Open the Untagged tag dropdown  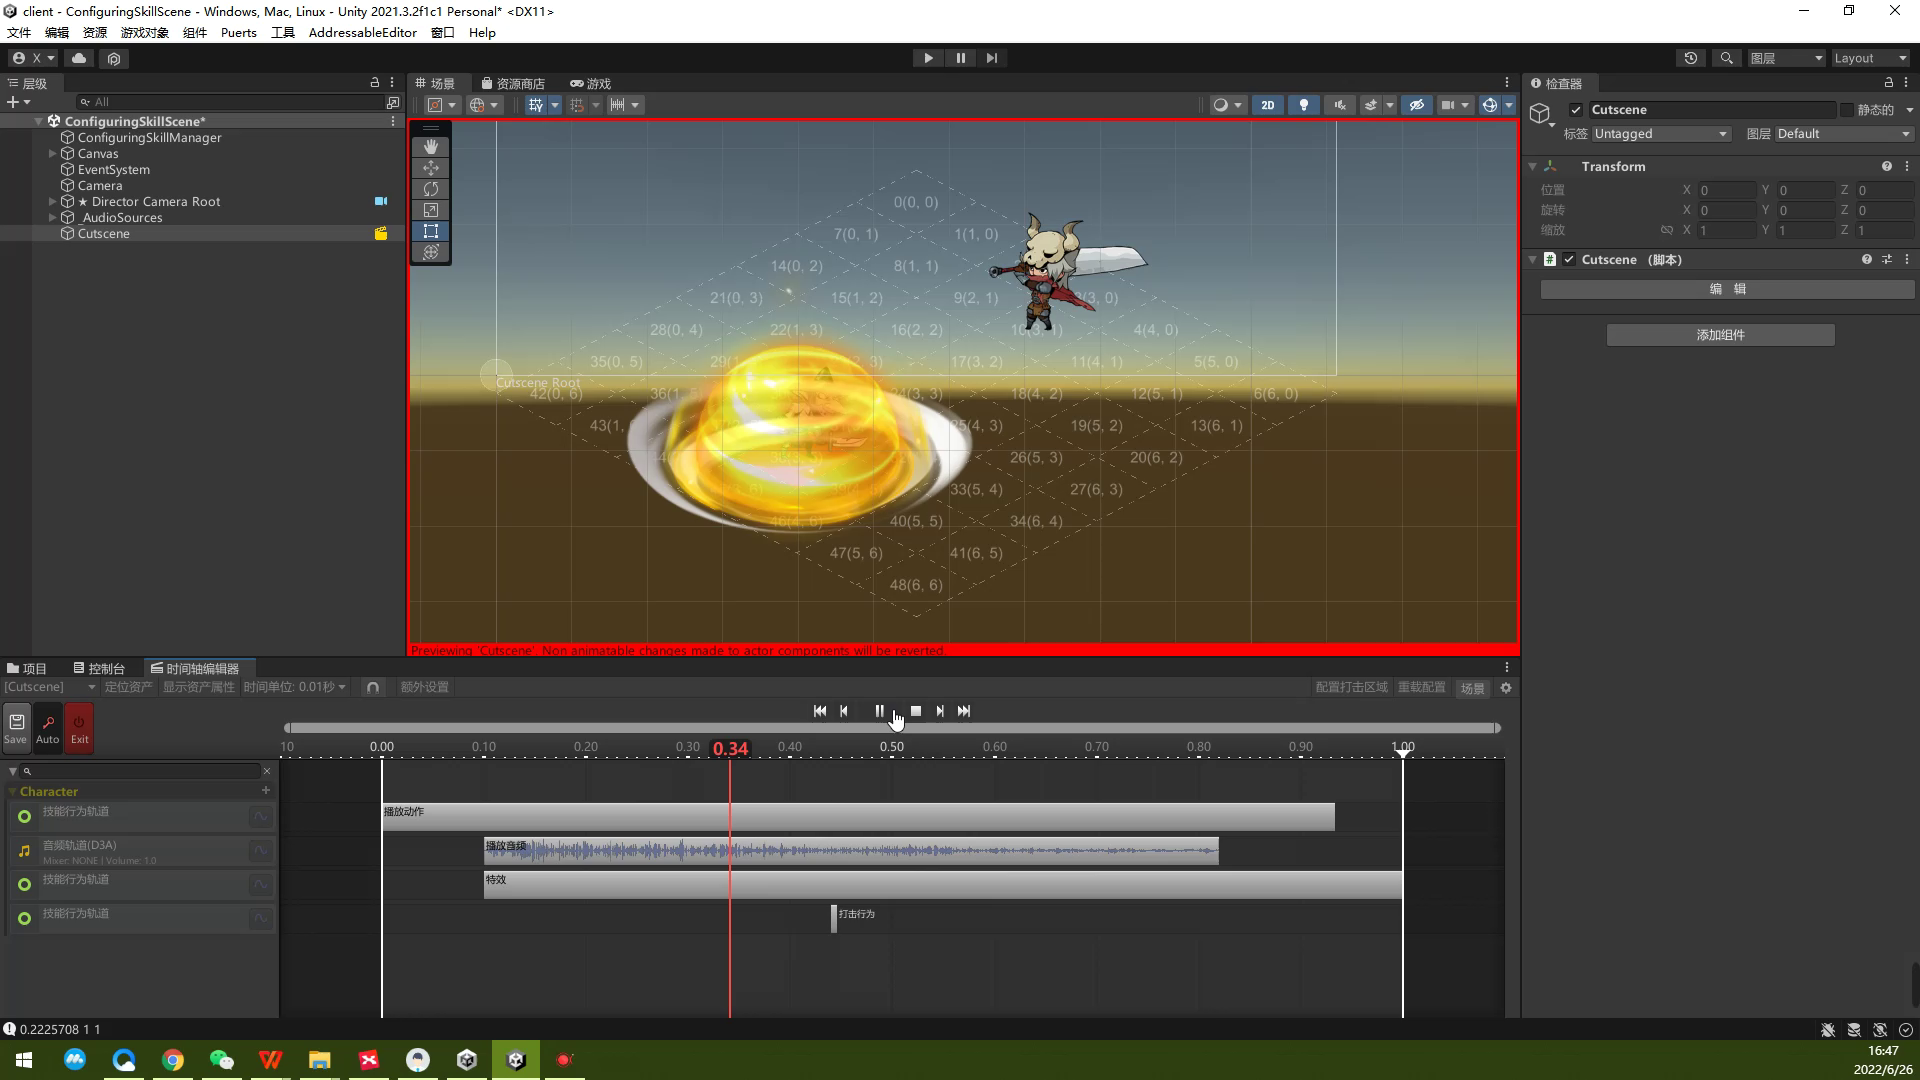(x=1660, y=134)
